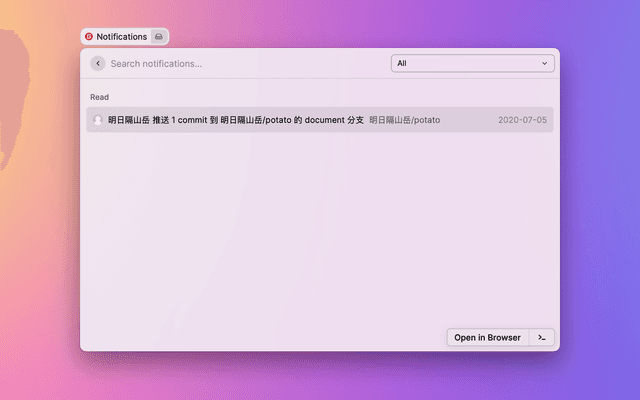Click the inbox tray icon after Notifications
This screenshot has height=400, width=640.
coord(159,37)
